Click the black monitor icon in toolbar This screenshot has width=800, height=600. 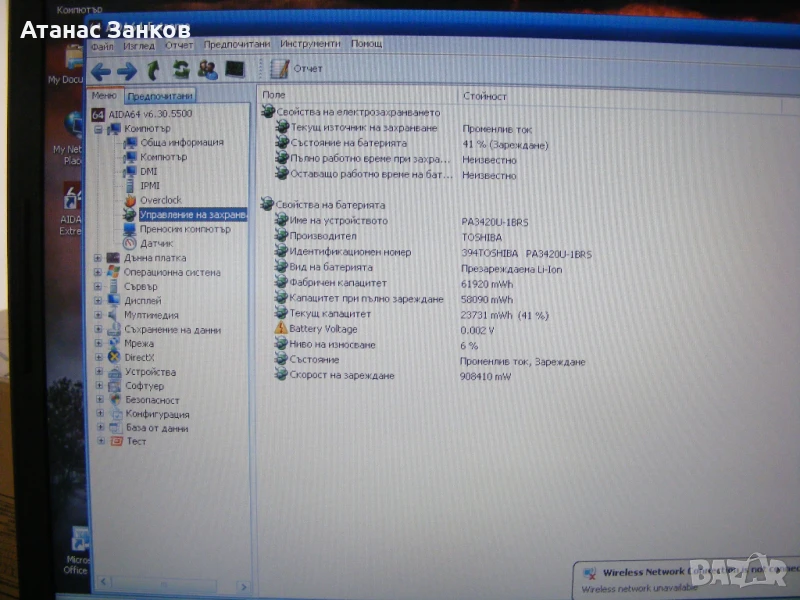(x=234, y=70)
